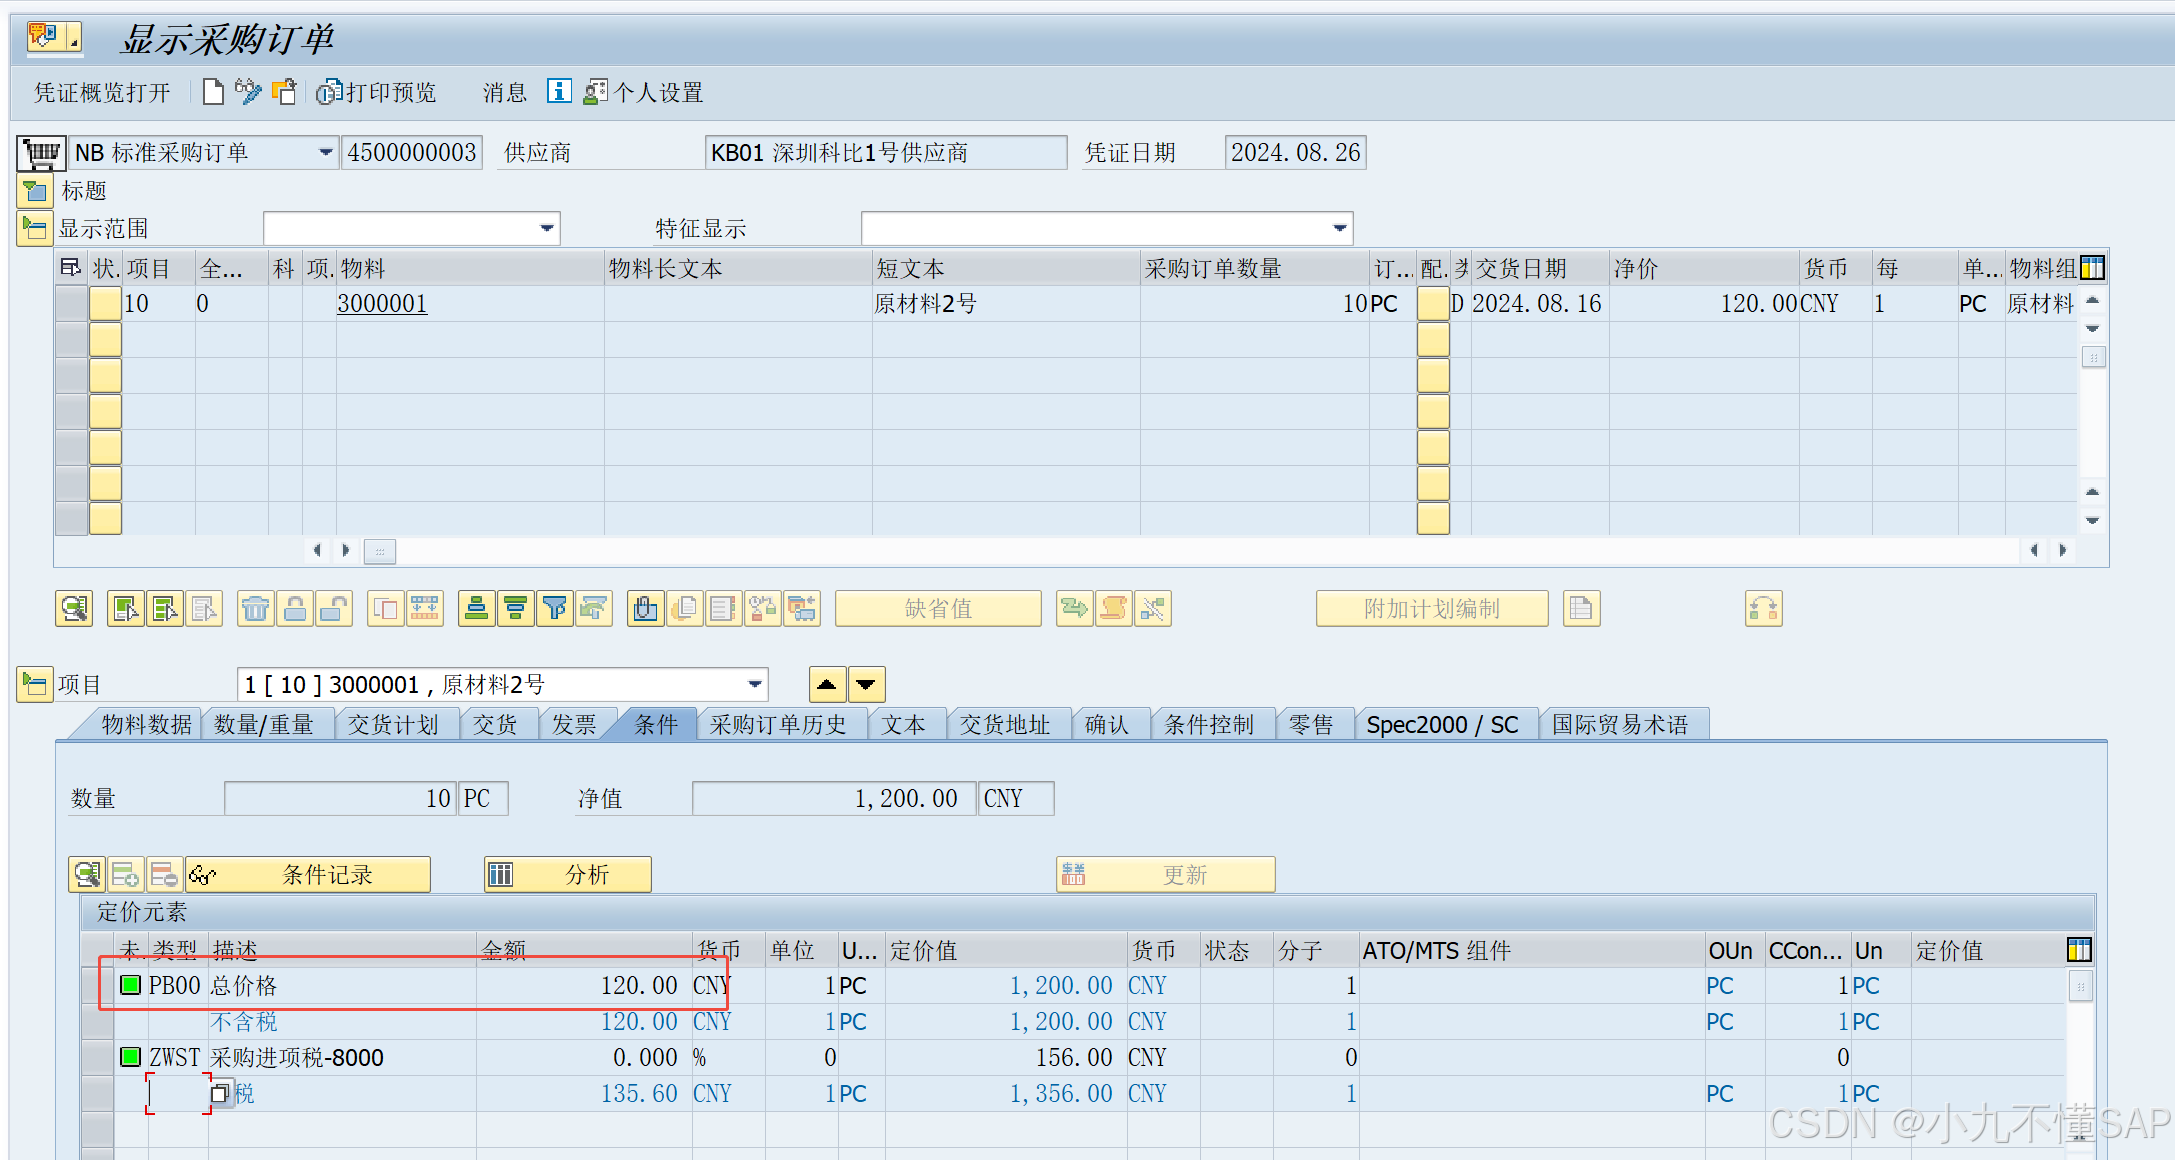The image size is (2175, 1160).
Task: Open the info icon in top toolbar
Action: [559, 92]
